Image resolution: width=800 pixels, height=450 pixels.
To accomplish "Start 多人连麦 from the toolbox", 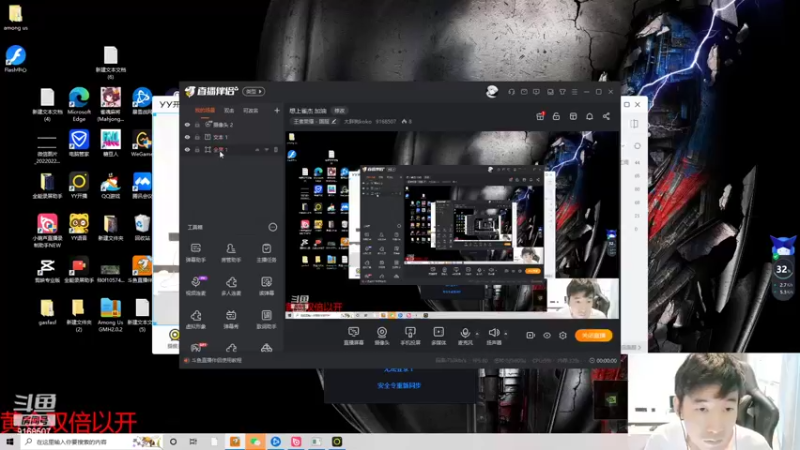I will click(x=231, y=286).
